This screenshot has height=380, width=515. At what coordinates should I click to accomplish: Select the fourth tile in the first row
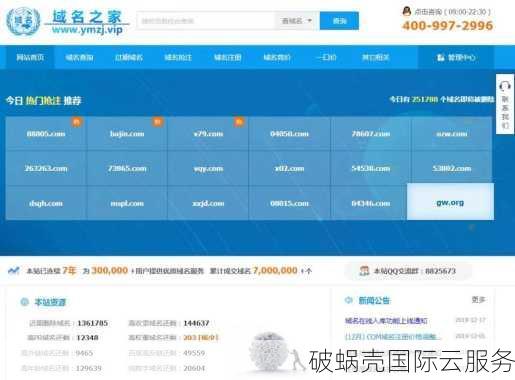tap(289, 134)
